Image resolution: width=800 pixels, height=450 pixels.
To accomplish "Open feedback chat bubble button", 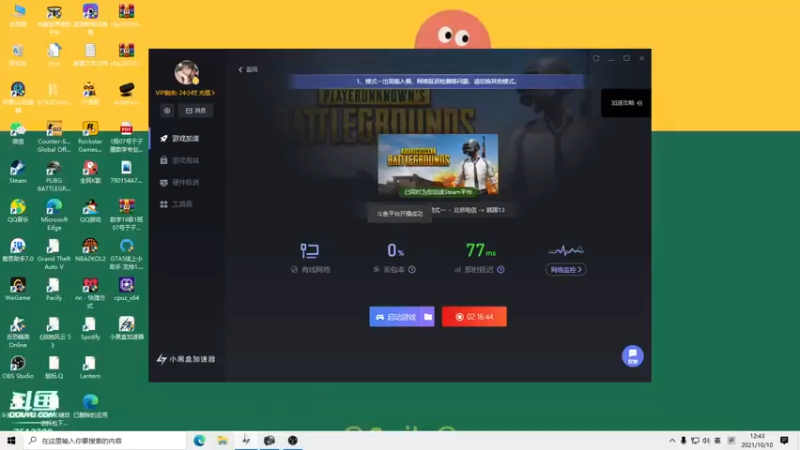I will tap(633, 356).
